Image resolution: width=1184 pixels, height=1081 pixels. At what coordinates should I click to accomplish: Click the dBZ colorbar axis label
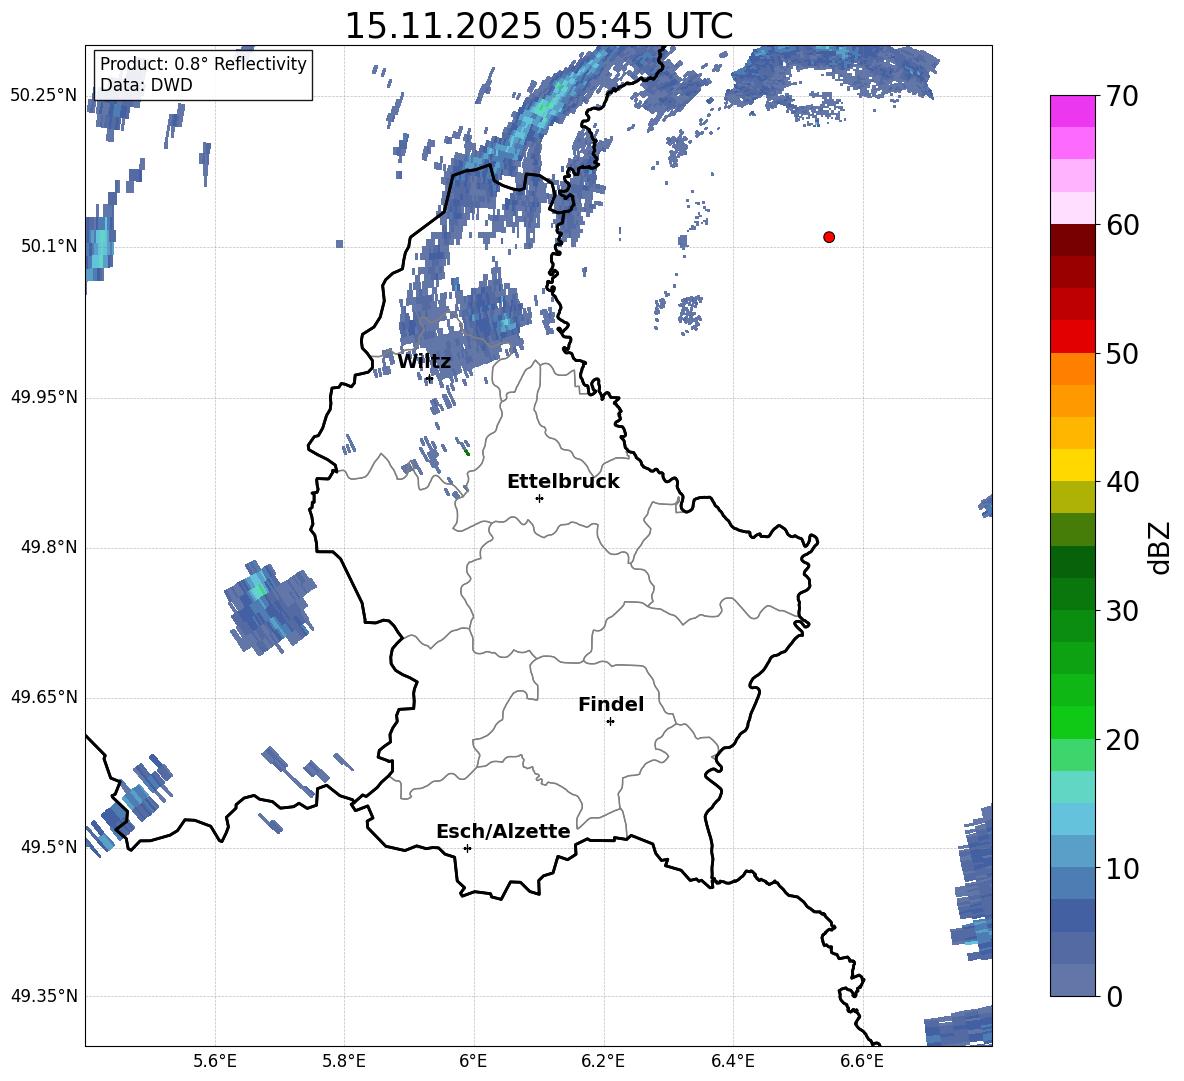(1159, 547)
